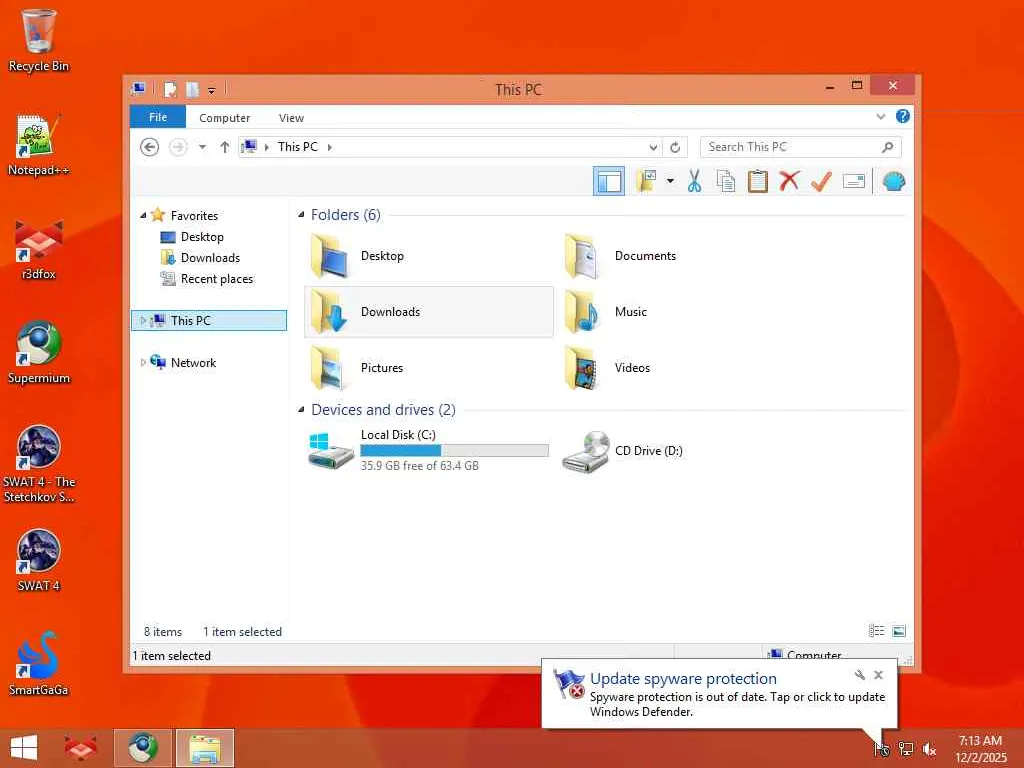The width and height of the screenshot is (1024, 768).
Task: Click the red X Delete icon
Action: click(790, 181)
